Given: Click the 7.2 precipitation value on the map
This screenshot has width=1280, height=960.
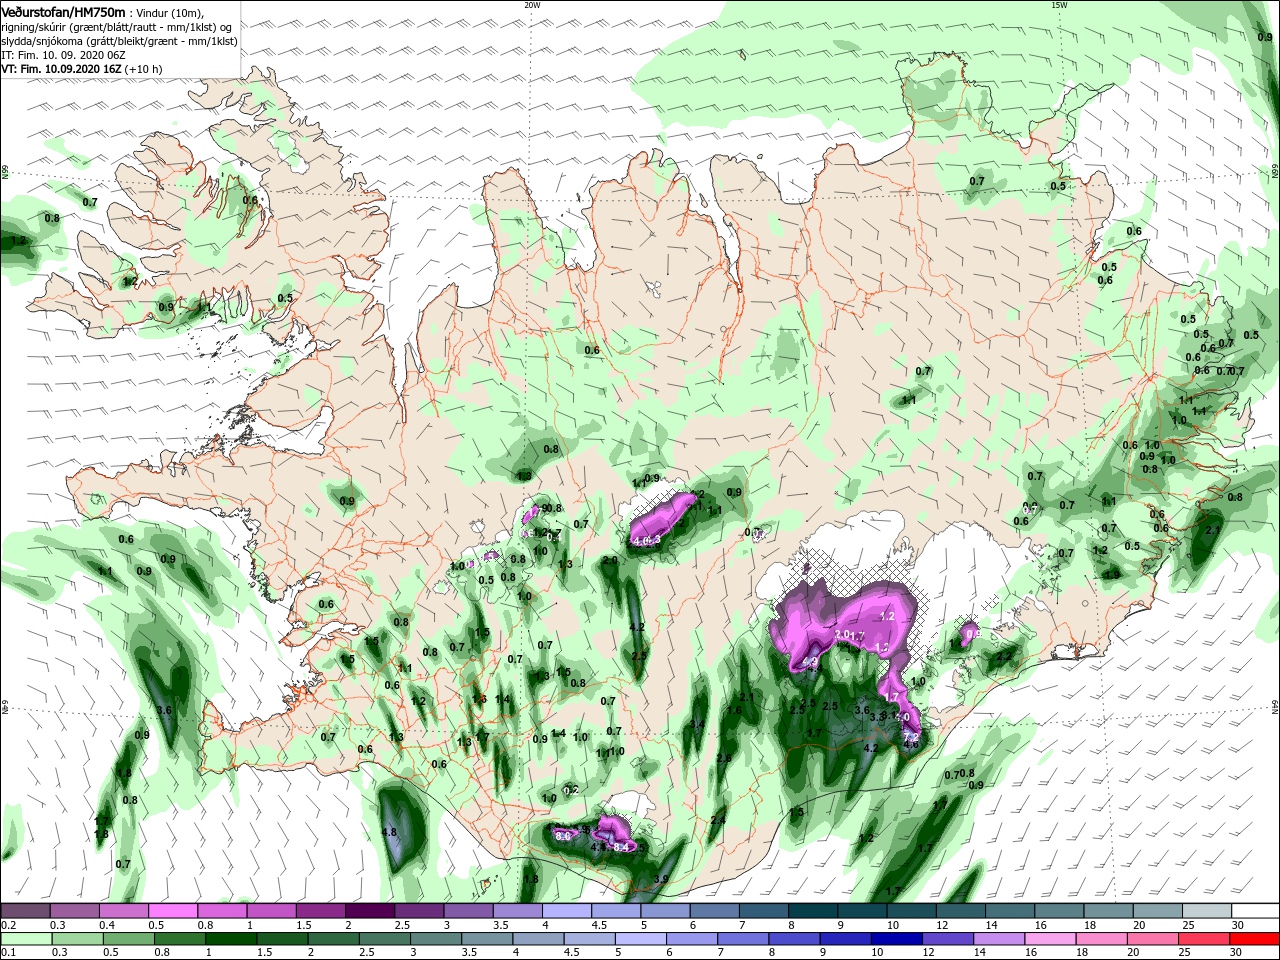Looking at the screenshot, I should click(911, 737).
